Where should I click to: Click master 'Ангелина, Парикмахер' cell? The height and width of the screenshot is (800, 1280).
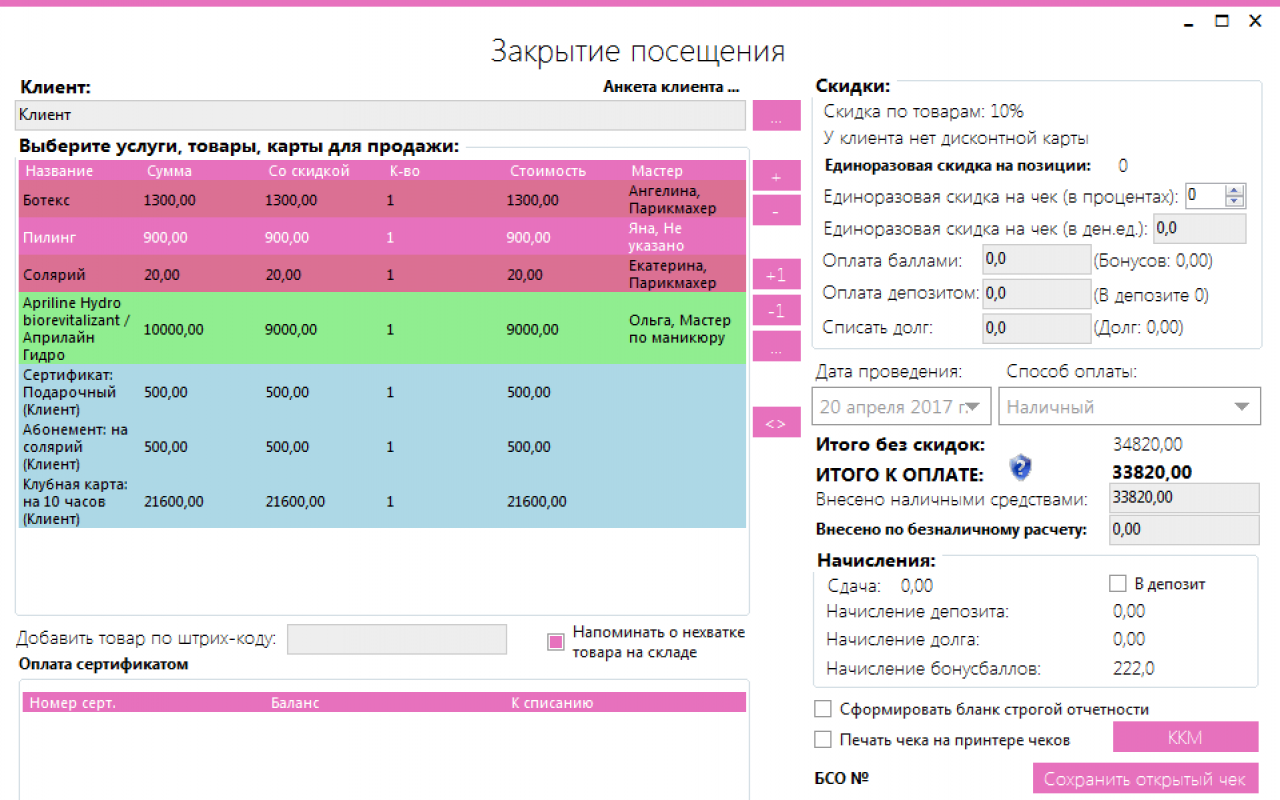[x=673, y=200]
